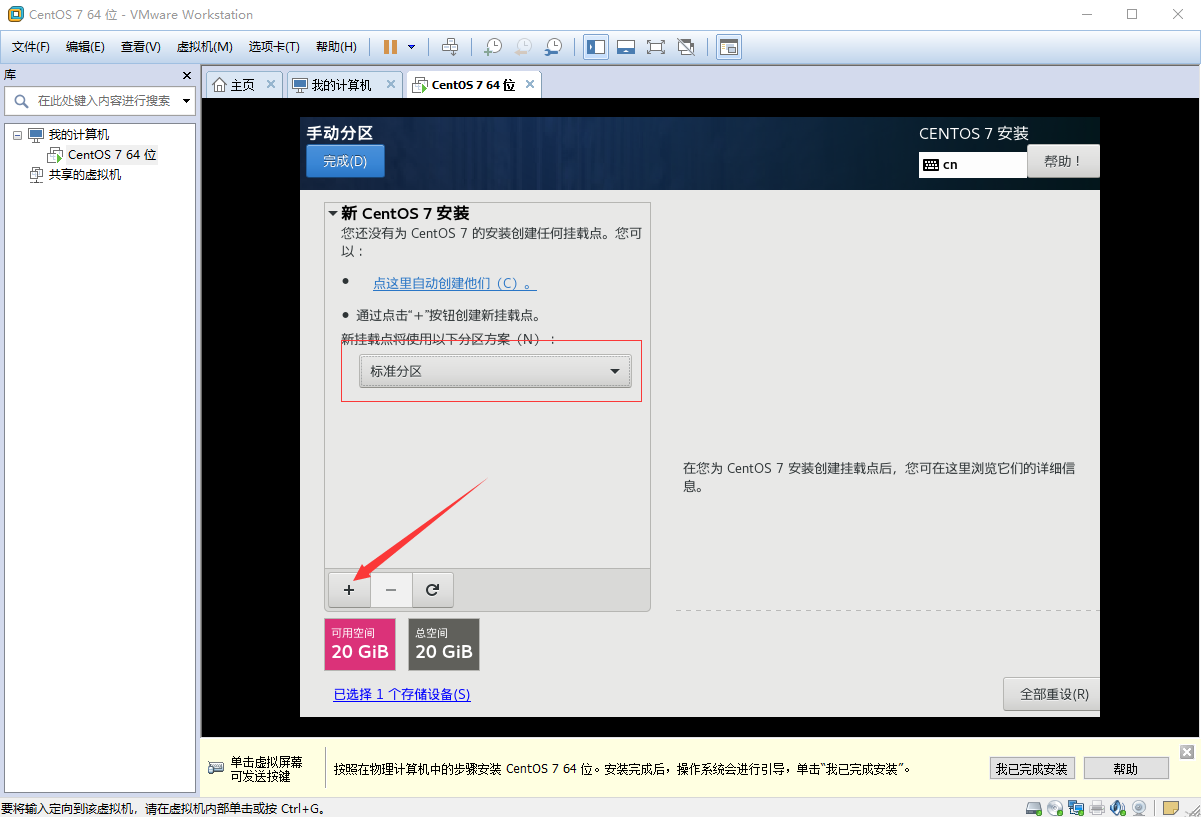This screenshot has height=817, width=1201.
Task: Open the 文件(F) menu
Action: coord(31,47)
